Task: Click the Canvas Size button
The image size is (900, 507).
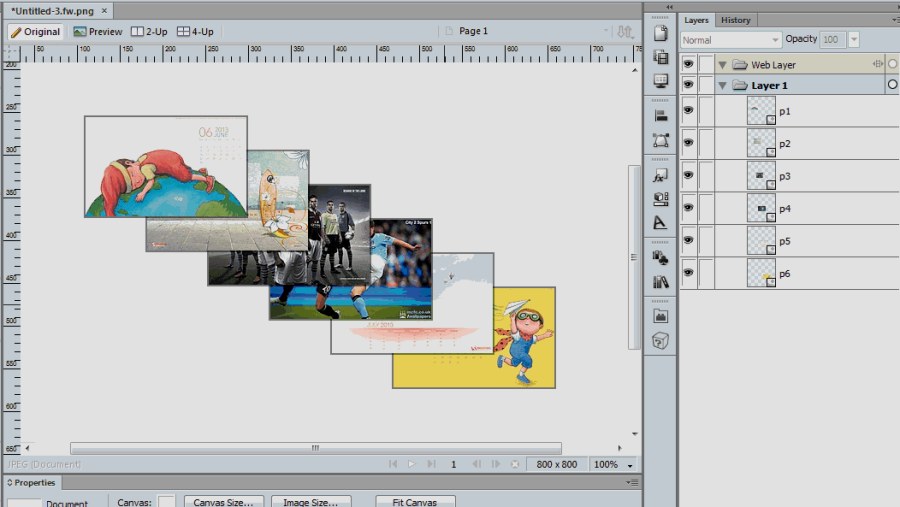Action: (x=223, y=501)
